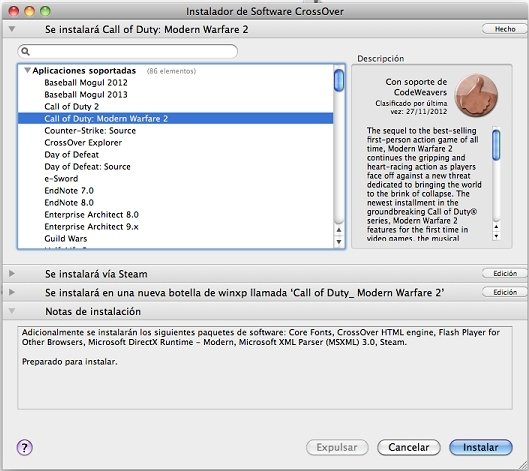Click 'Con soporte de CodeWeavers' text

416,87
